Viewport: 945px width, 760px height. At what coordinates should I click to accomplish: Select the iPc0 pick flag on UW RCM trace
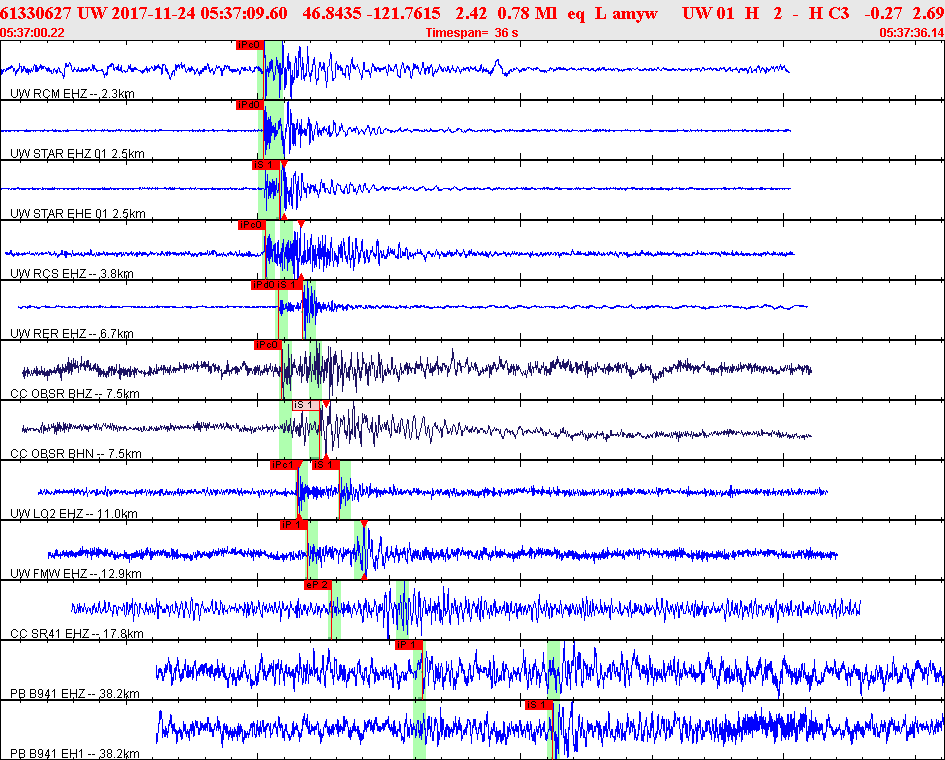[250, 45]
